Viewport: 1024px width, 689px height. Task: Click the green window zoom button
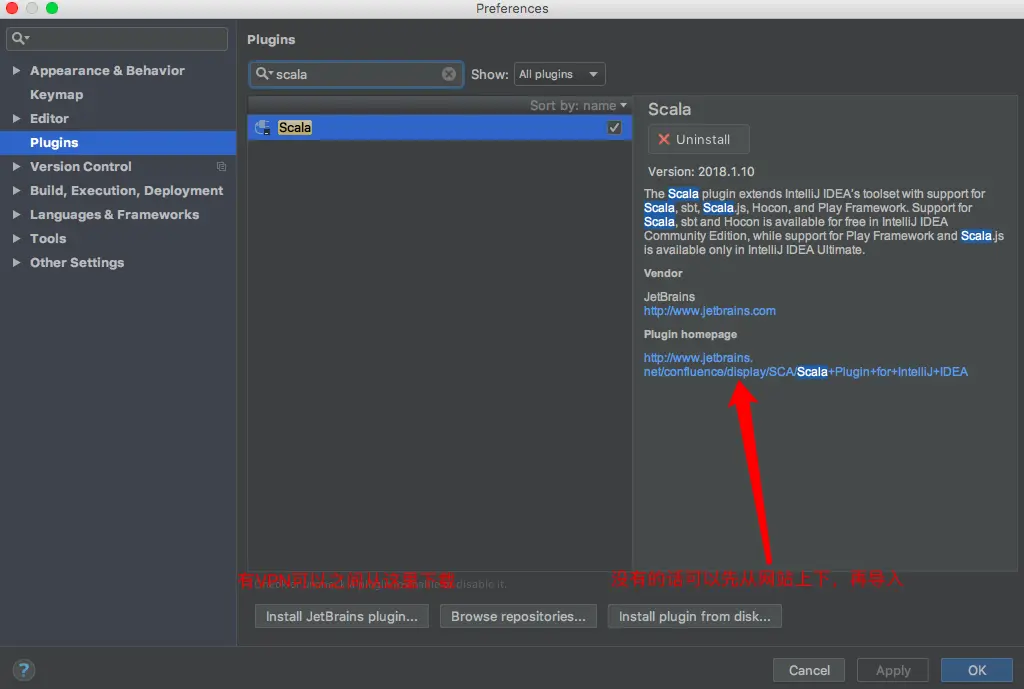[x=52, y=8]
